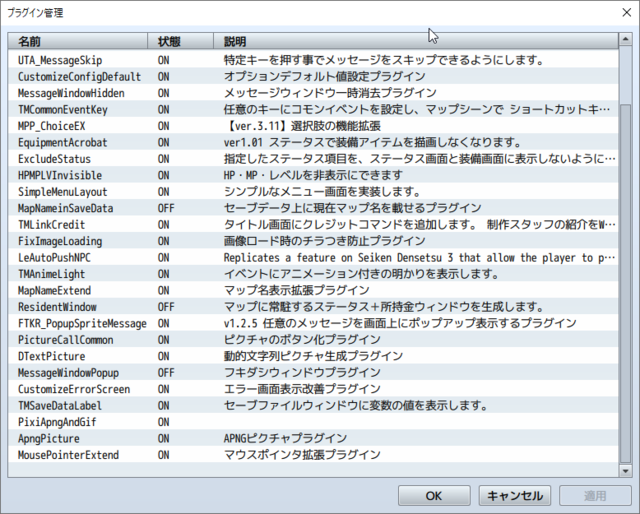This screenshot has width=640, height=514.
Task: Select the PixiApngAndGif plugin
Action: [313, 422]
